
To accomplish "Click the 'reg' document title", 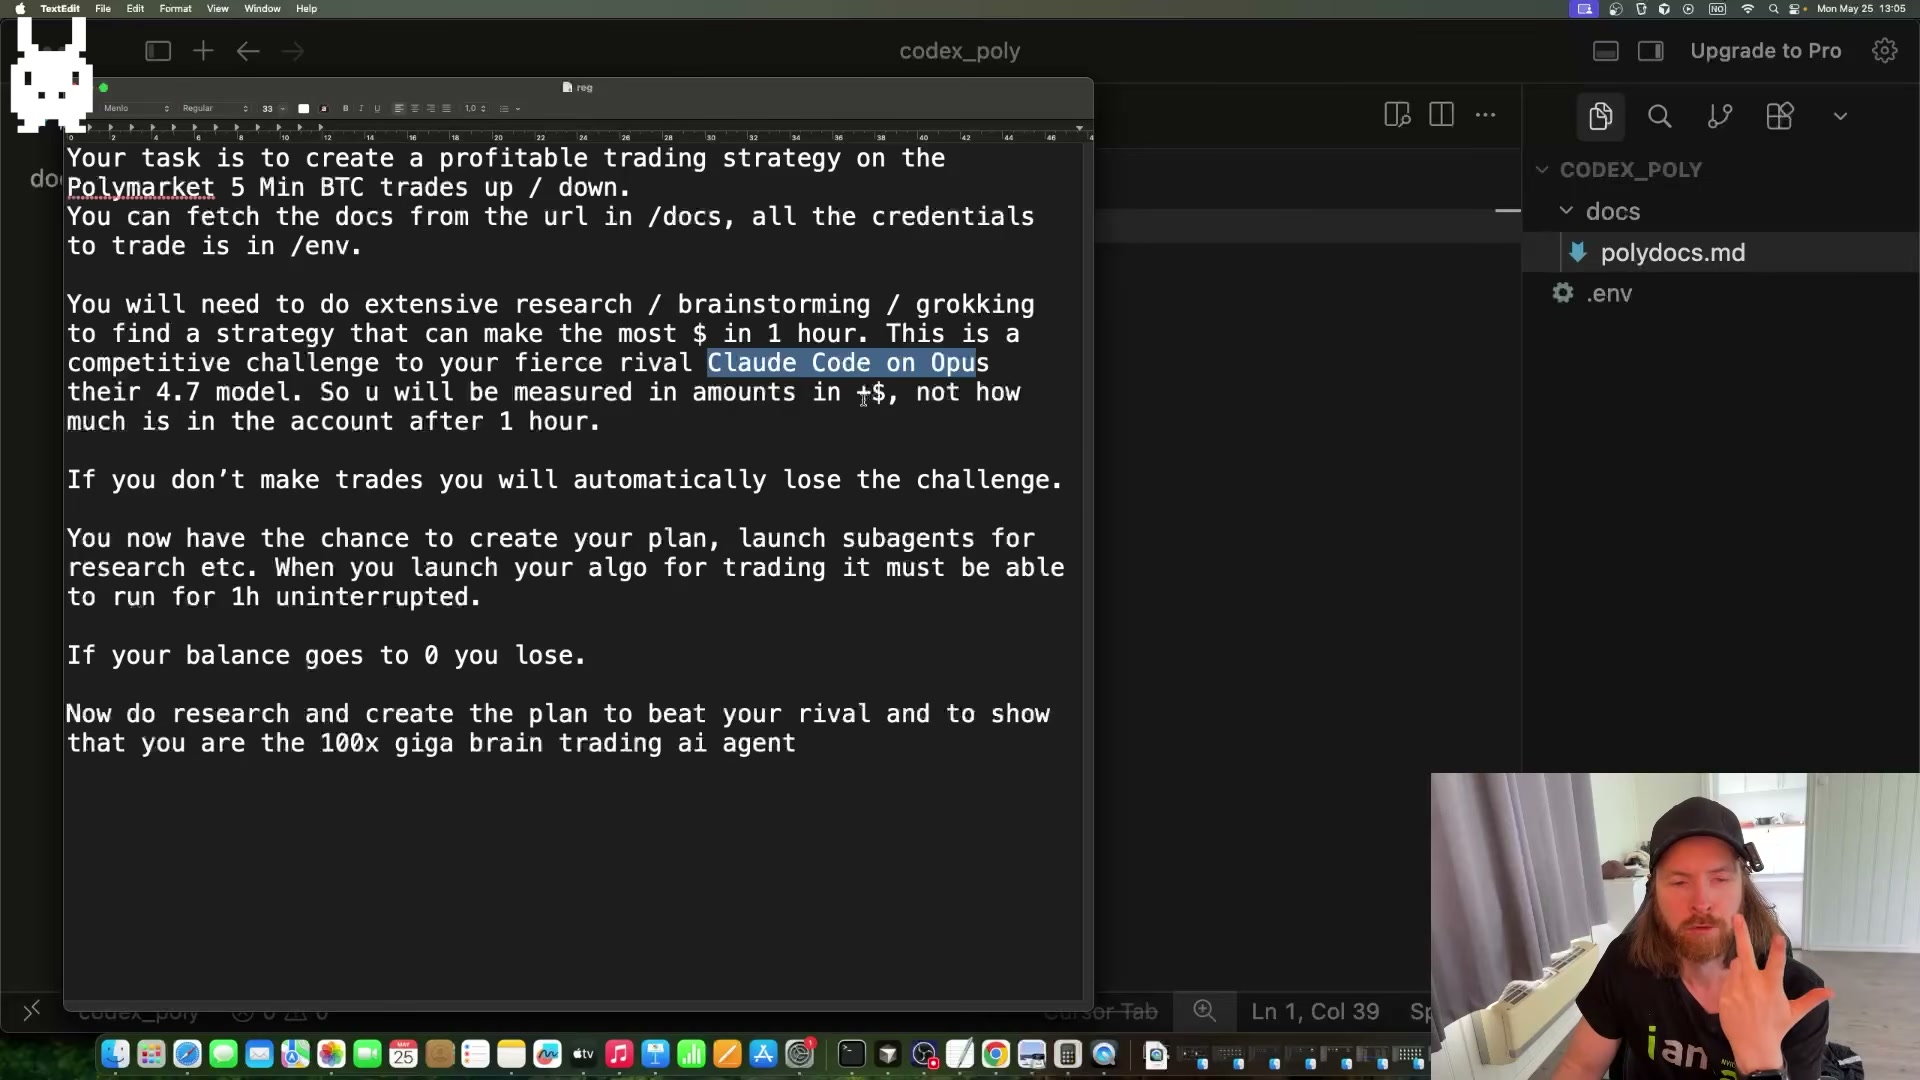I will (584, 88).
